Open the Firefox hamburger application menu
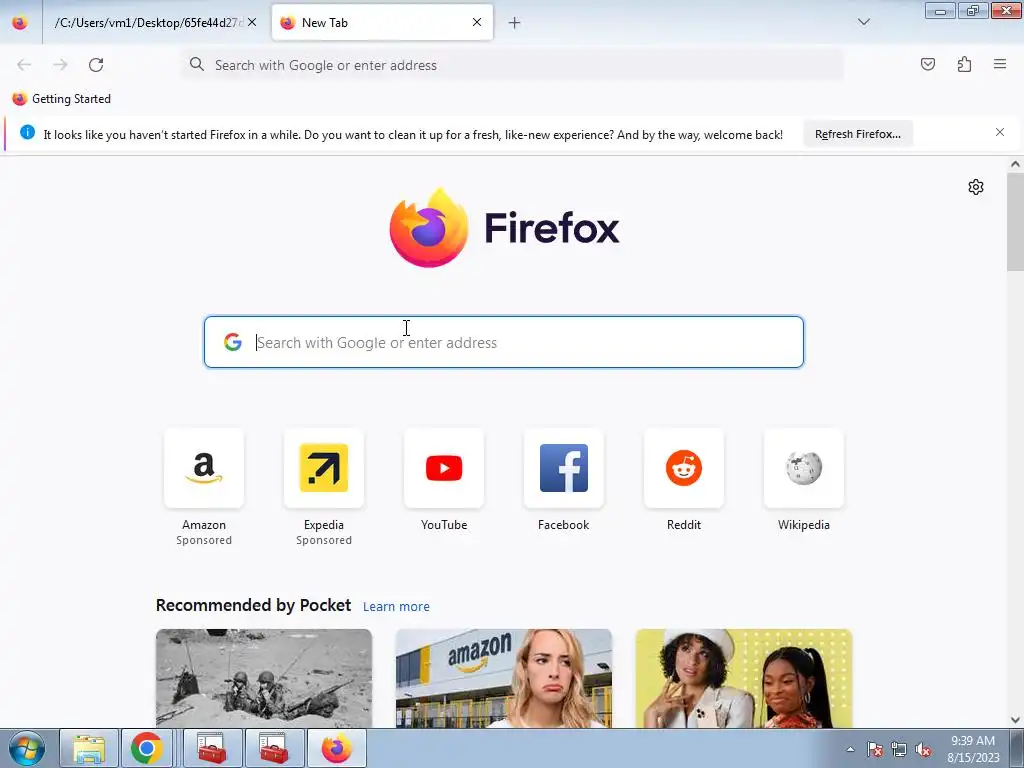 [x=1000, y=64]
